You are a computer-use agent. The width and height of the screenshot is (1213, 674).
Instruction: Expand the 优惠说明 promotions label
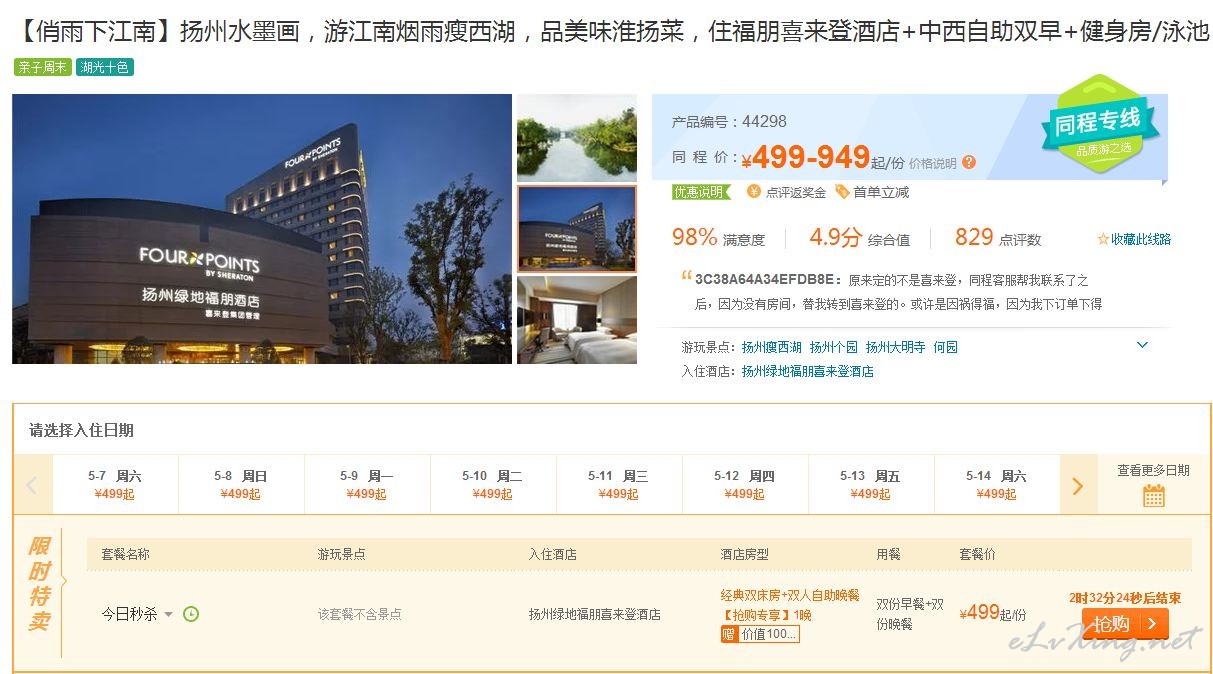[x=701, y=192]
